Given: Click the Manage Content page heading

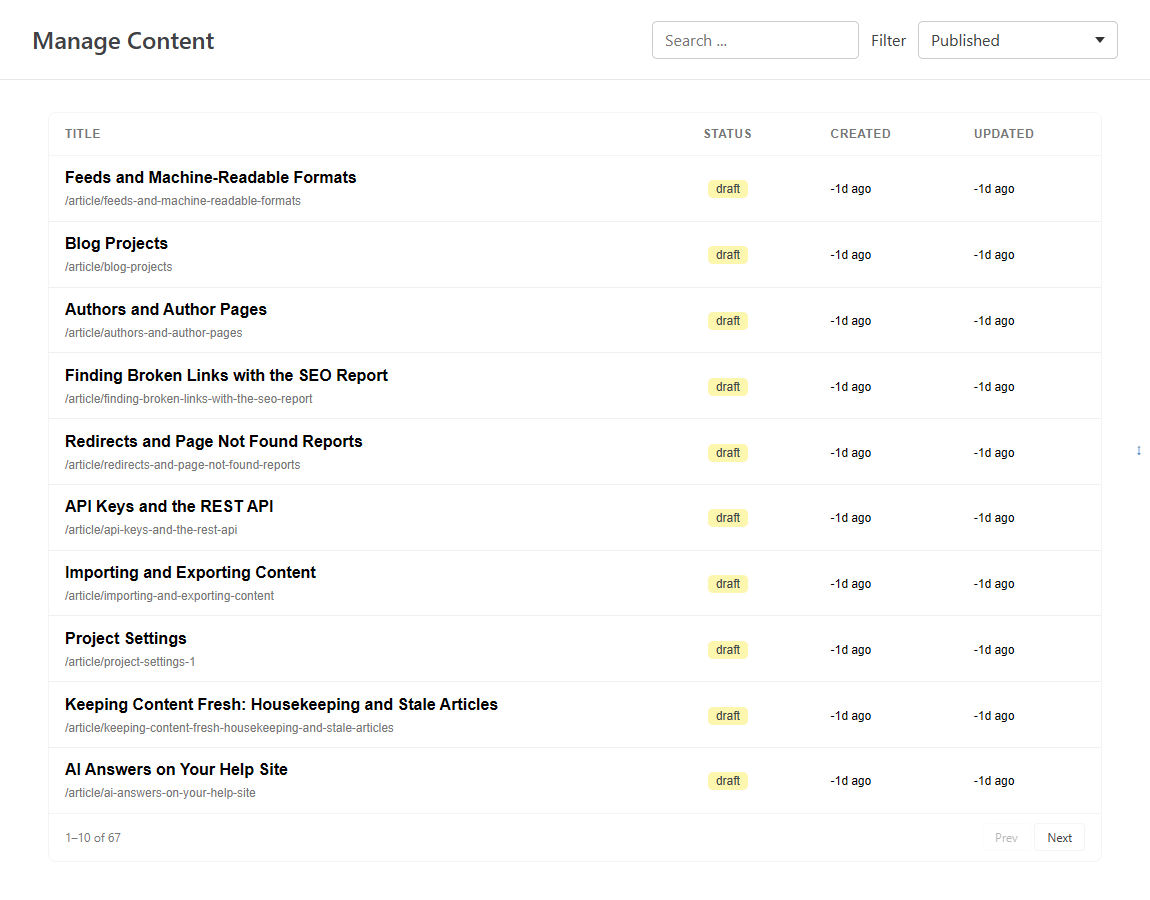Looking at the screenshot, I should pyautogui.click(x=123, y=41).
